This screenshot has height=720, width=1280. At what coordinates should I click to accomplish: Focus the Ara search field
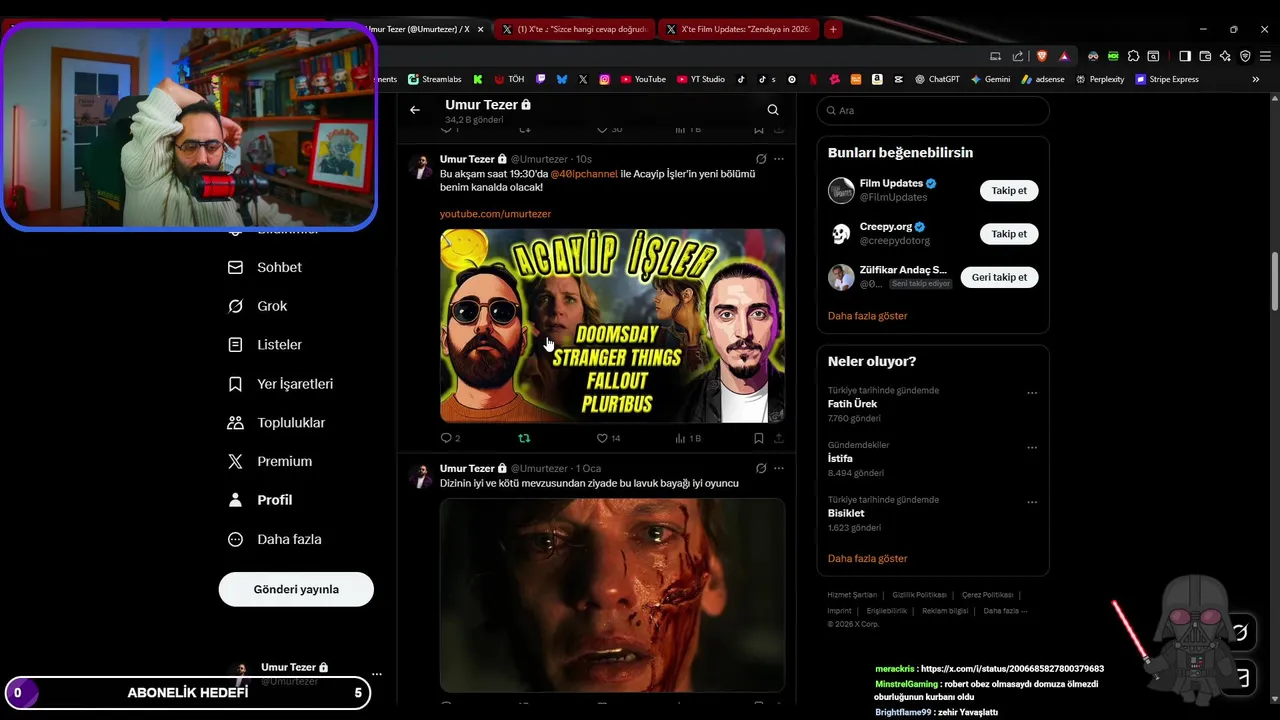click(933, 111)
